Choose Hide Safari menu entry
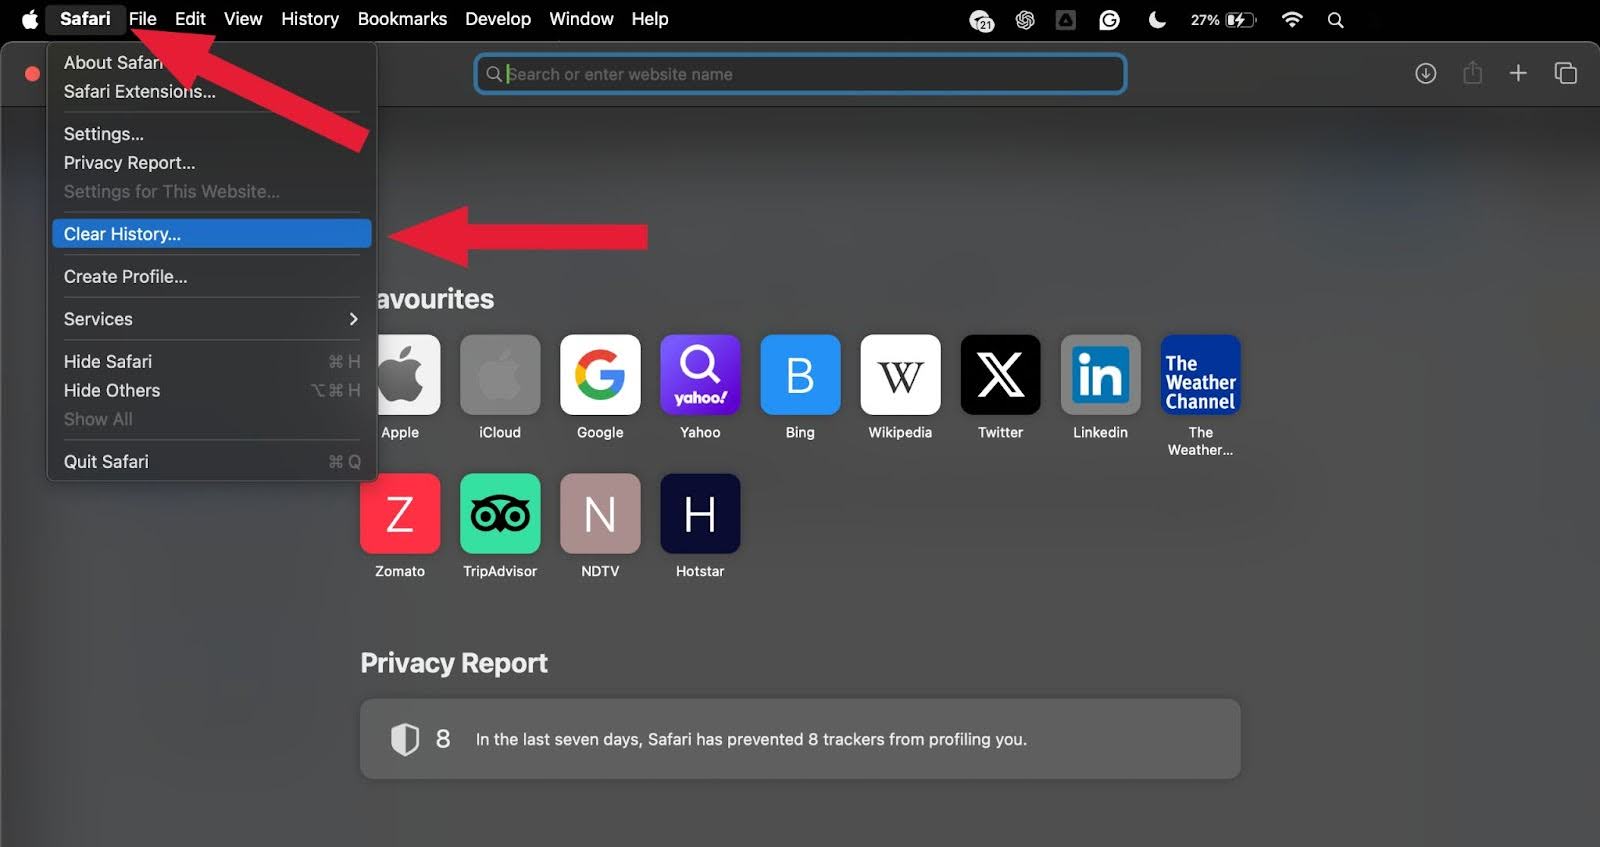 (211, 362)
